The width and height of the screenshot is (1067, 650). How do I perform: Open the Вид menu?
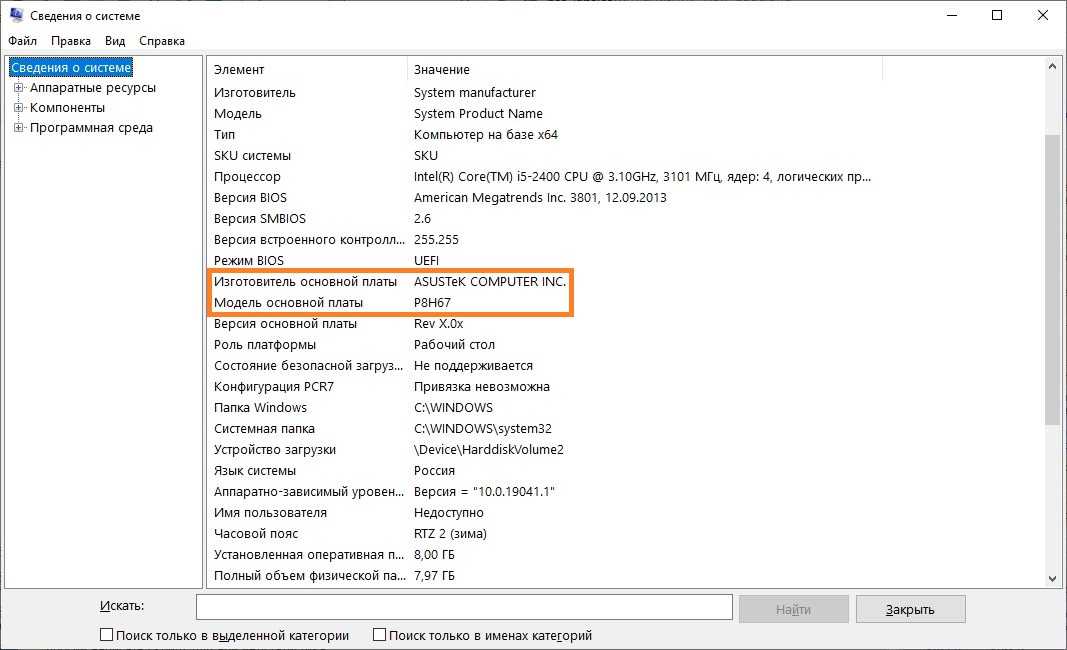115,41
